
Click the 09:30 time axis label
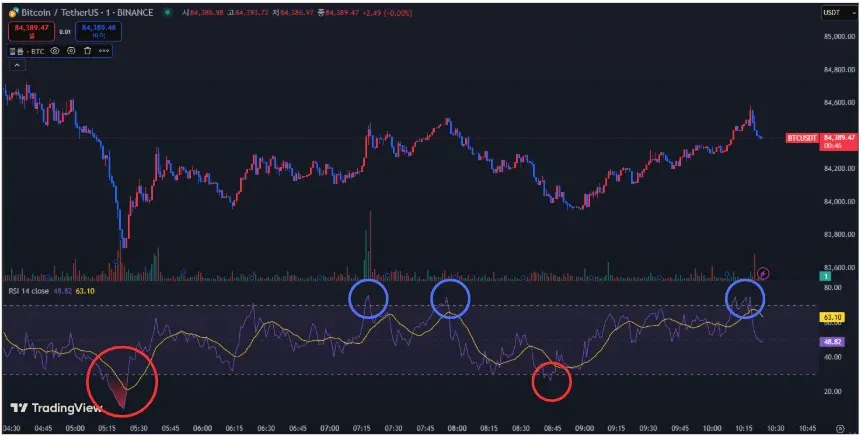click(x=648, y=428)
